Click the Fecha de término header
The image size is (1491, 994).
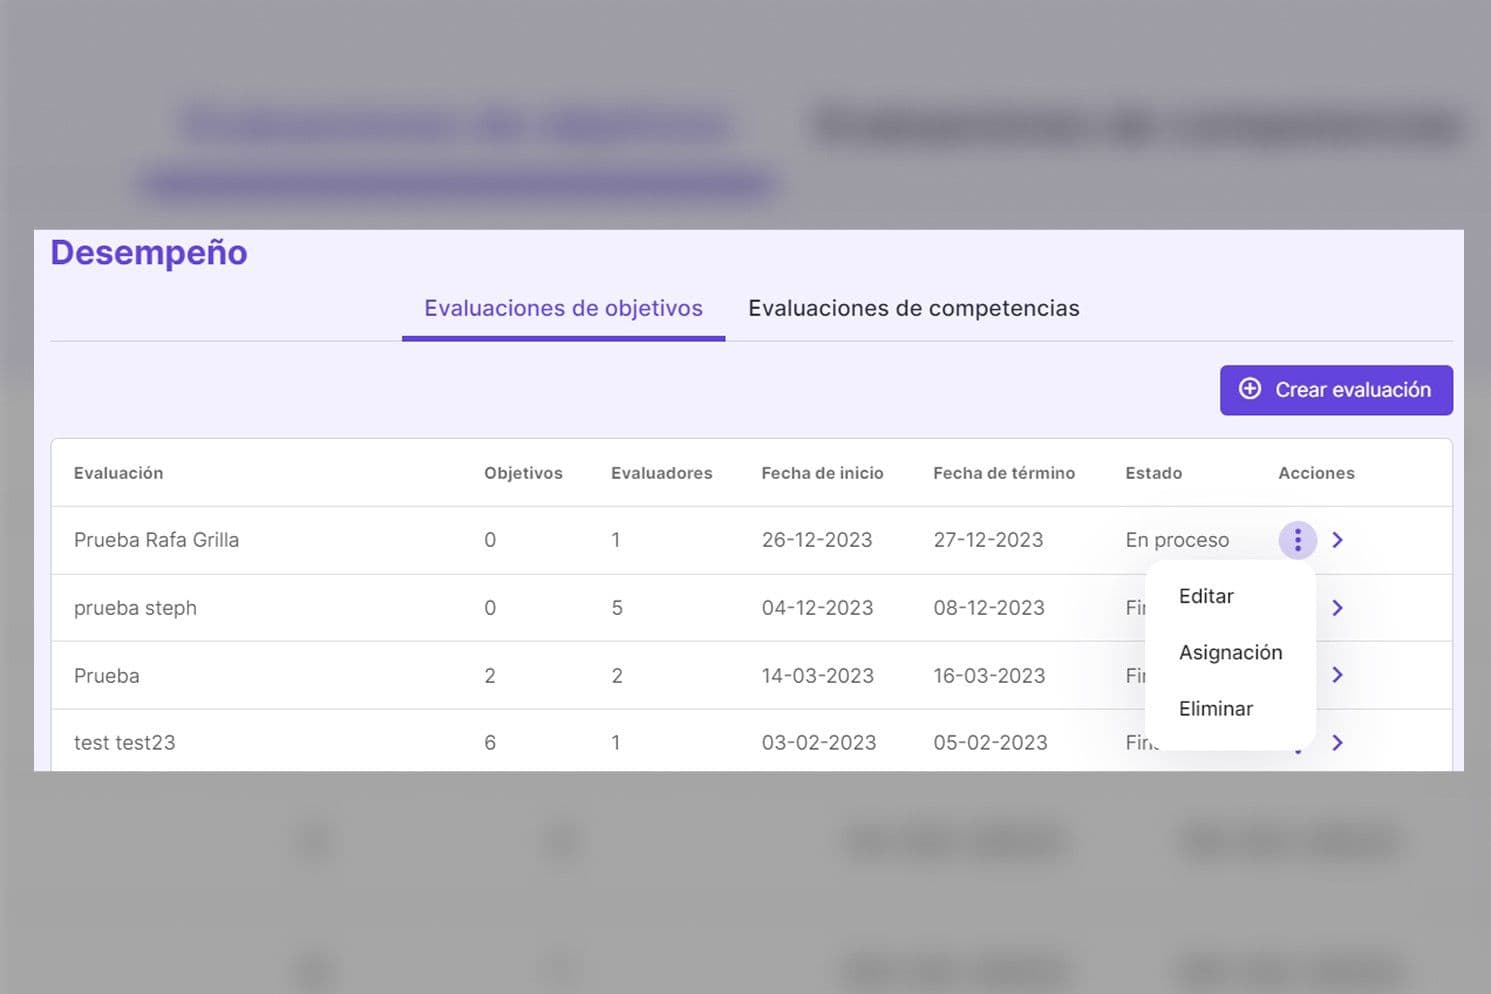click(x=1004, y=473)
